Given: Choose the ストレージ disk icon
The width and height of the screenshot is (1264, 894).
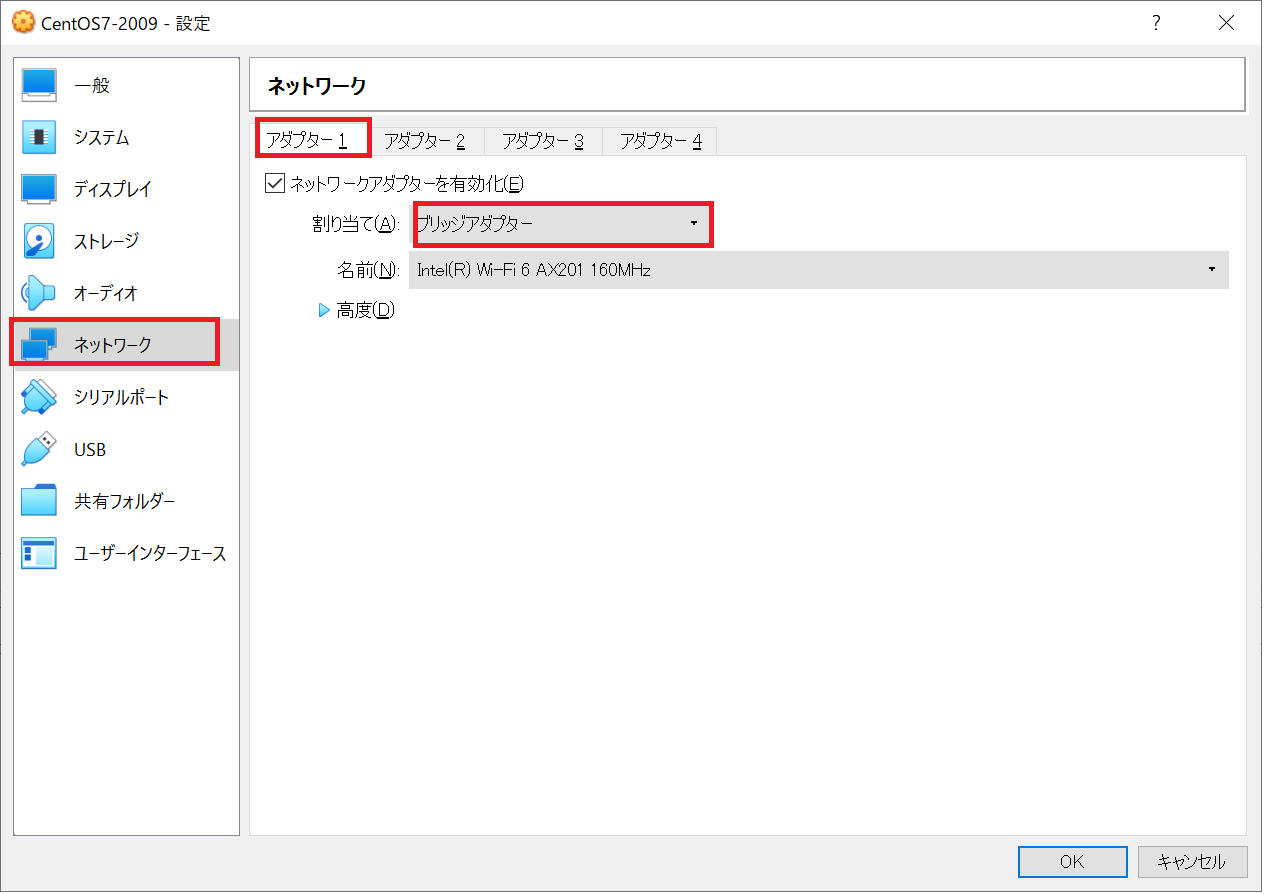Looking at the screenshot, I should click(39, 241).
